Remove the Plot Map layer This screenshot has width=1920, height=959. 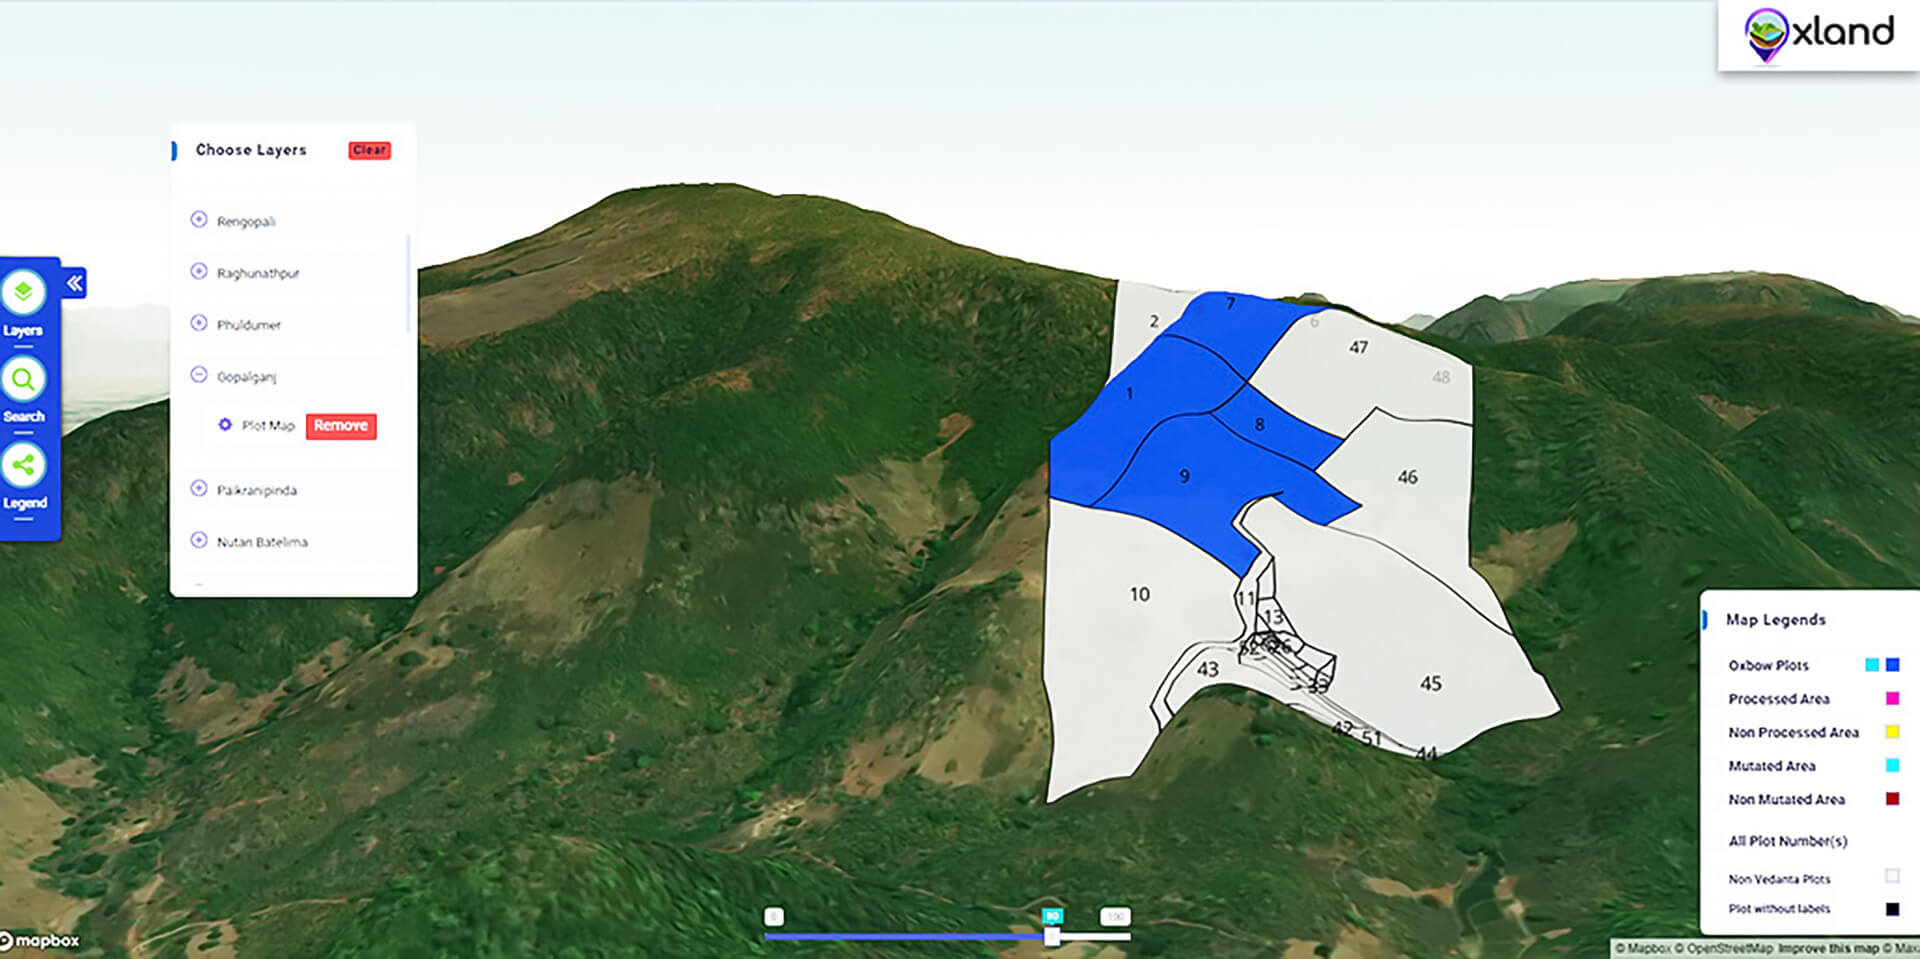(x=340, y=426)
